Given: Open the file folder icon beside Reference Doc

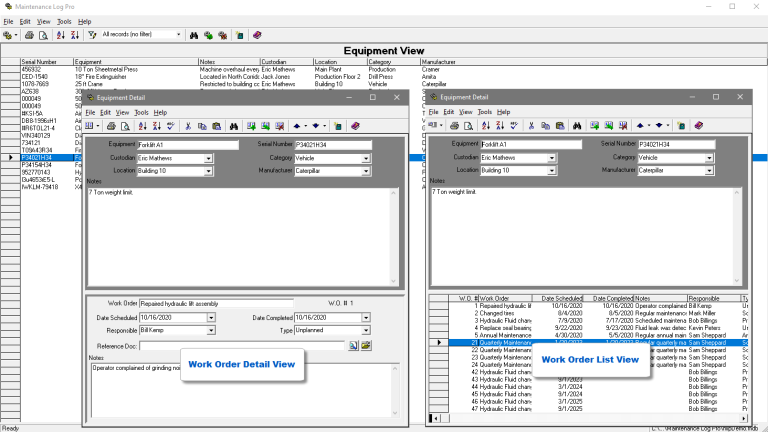Looking at the screenshot, I should click(x=366, y=345).
